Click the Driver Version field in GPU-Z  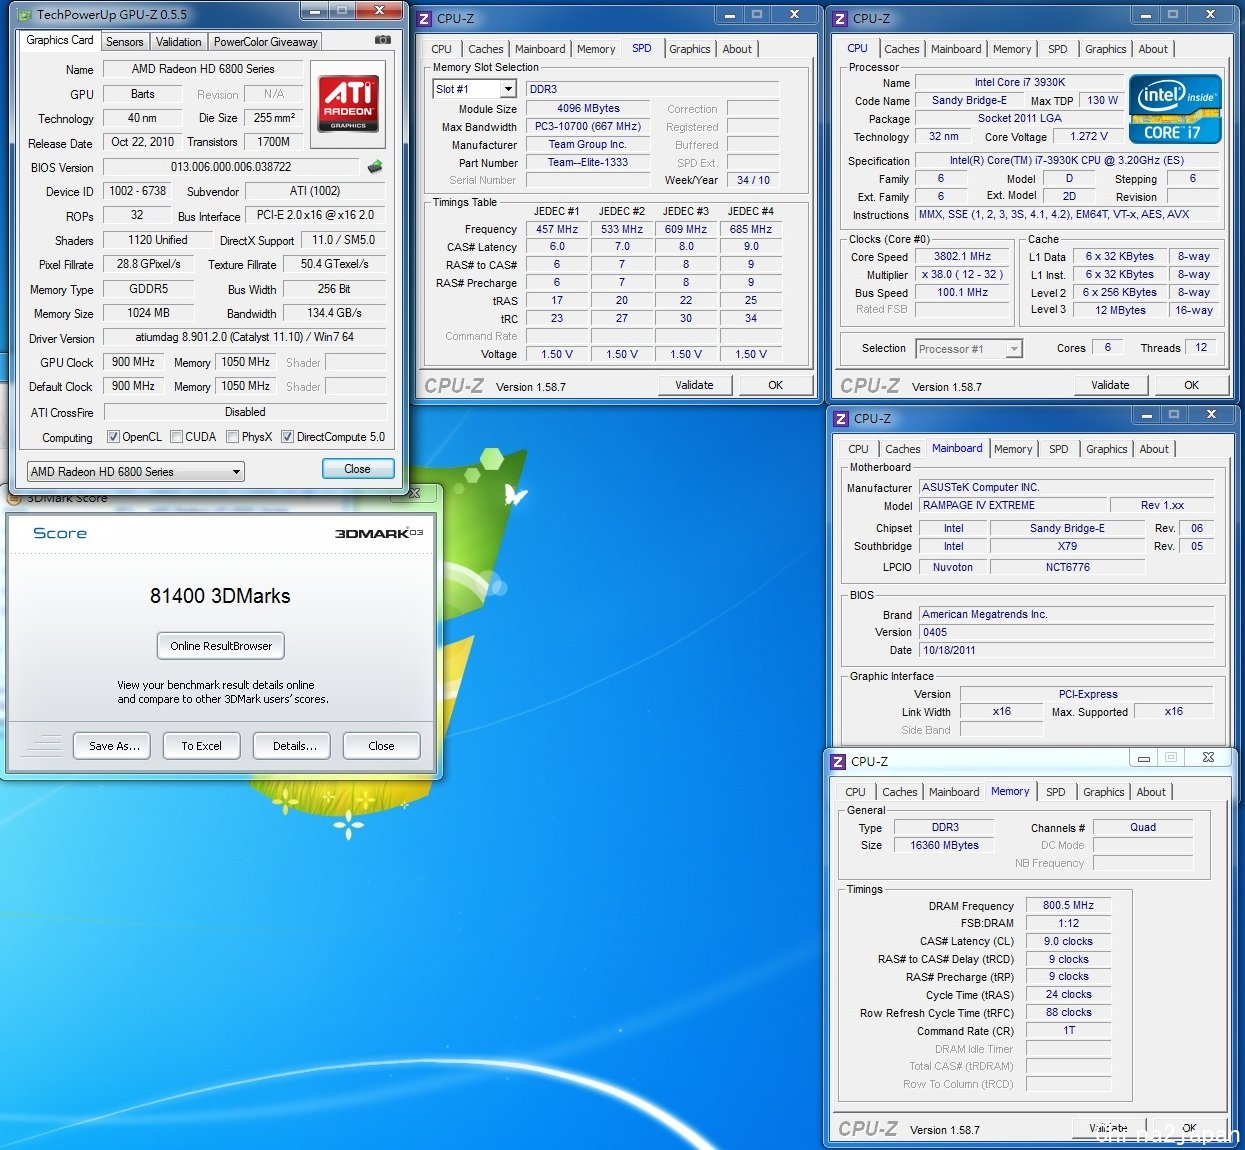245,337
